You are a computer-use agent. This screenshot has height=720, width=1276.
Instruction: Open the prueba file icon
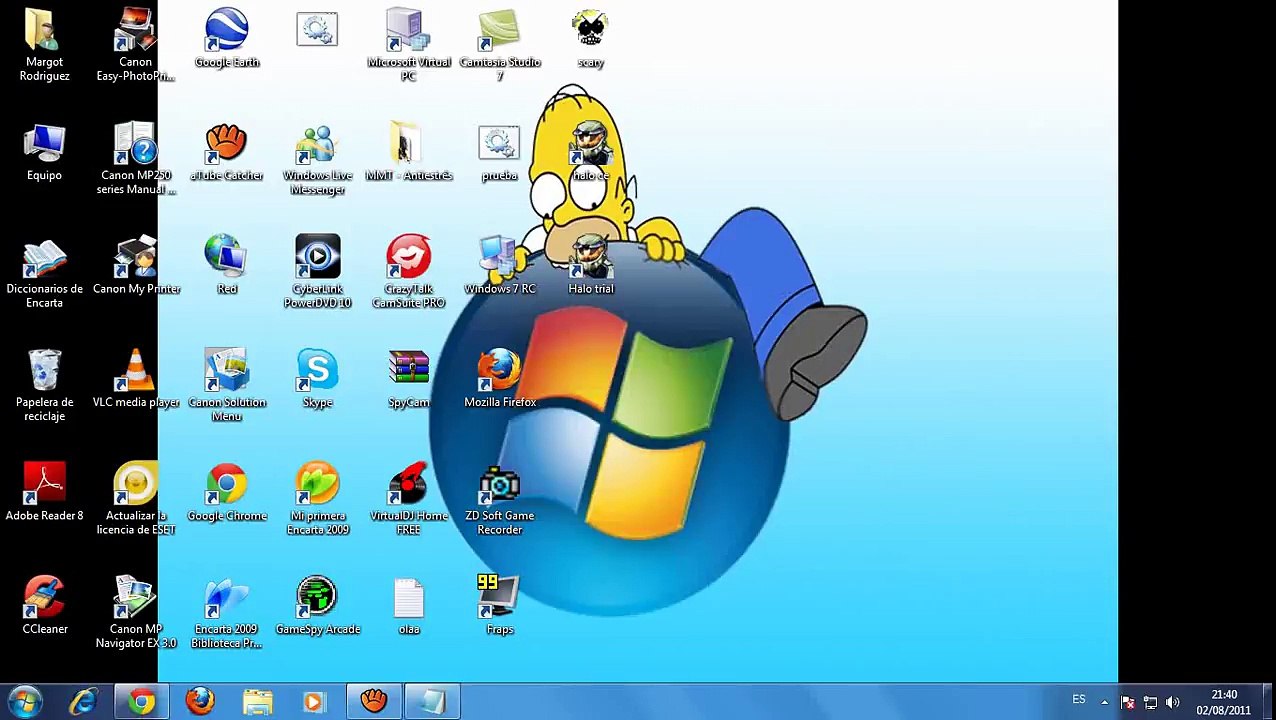(x=500, y=152)
